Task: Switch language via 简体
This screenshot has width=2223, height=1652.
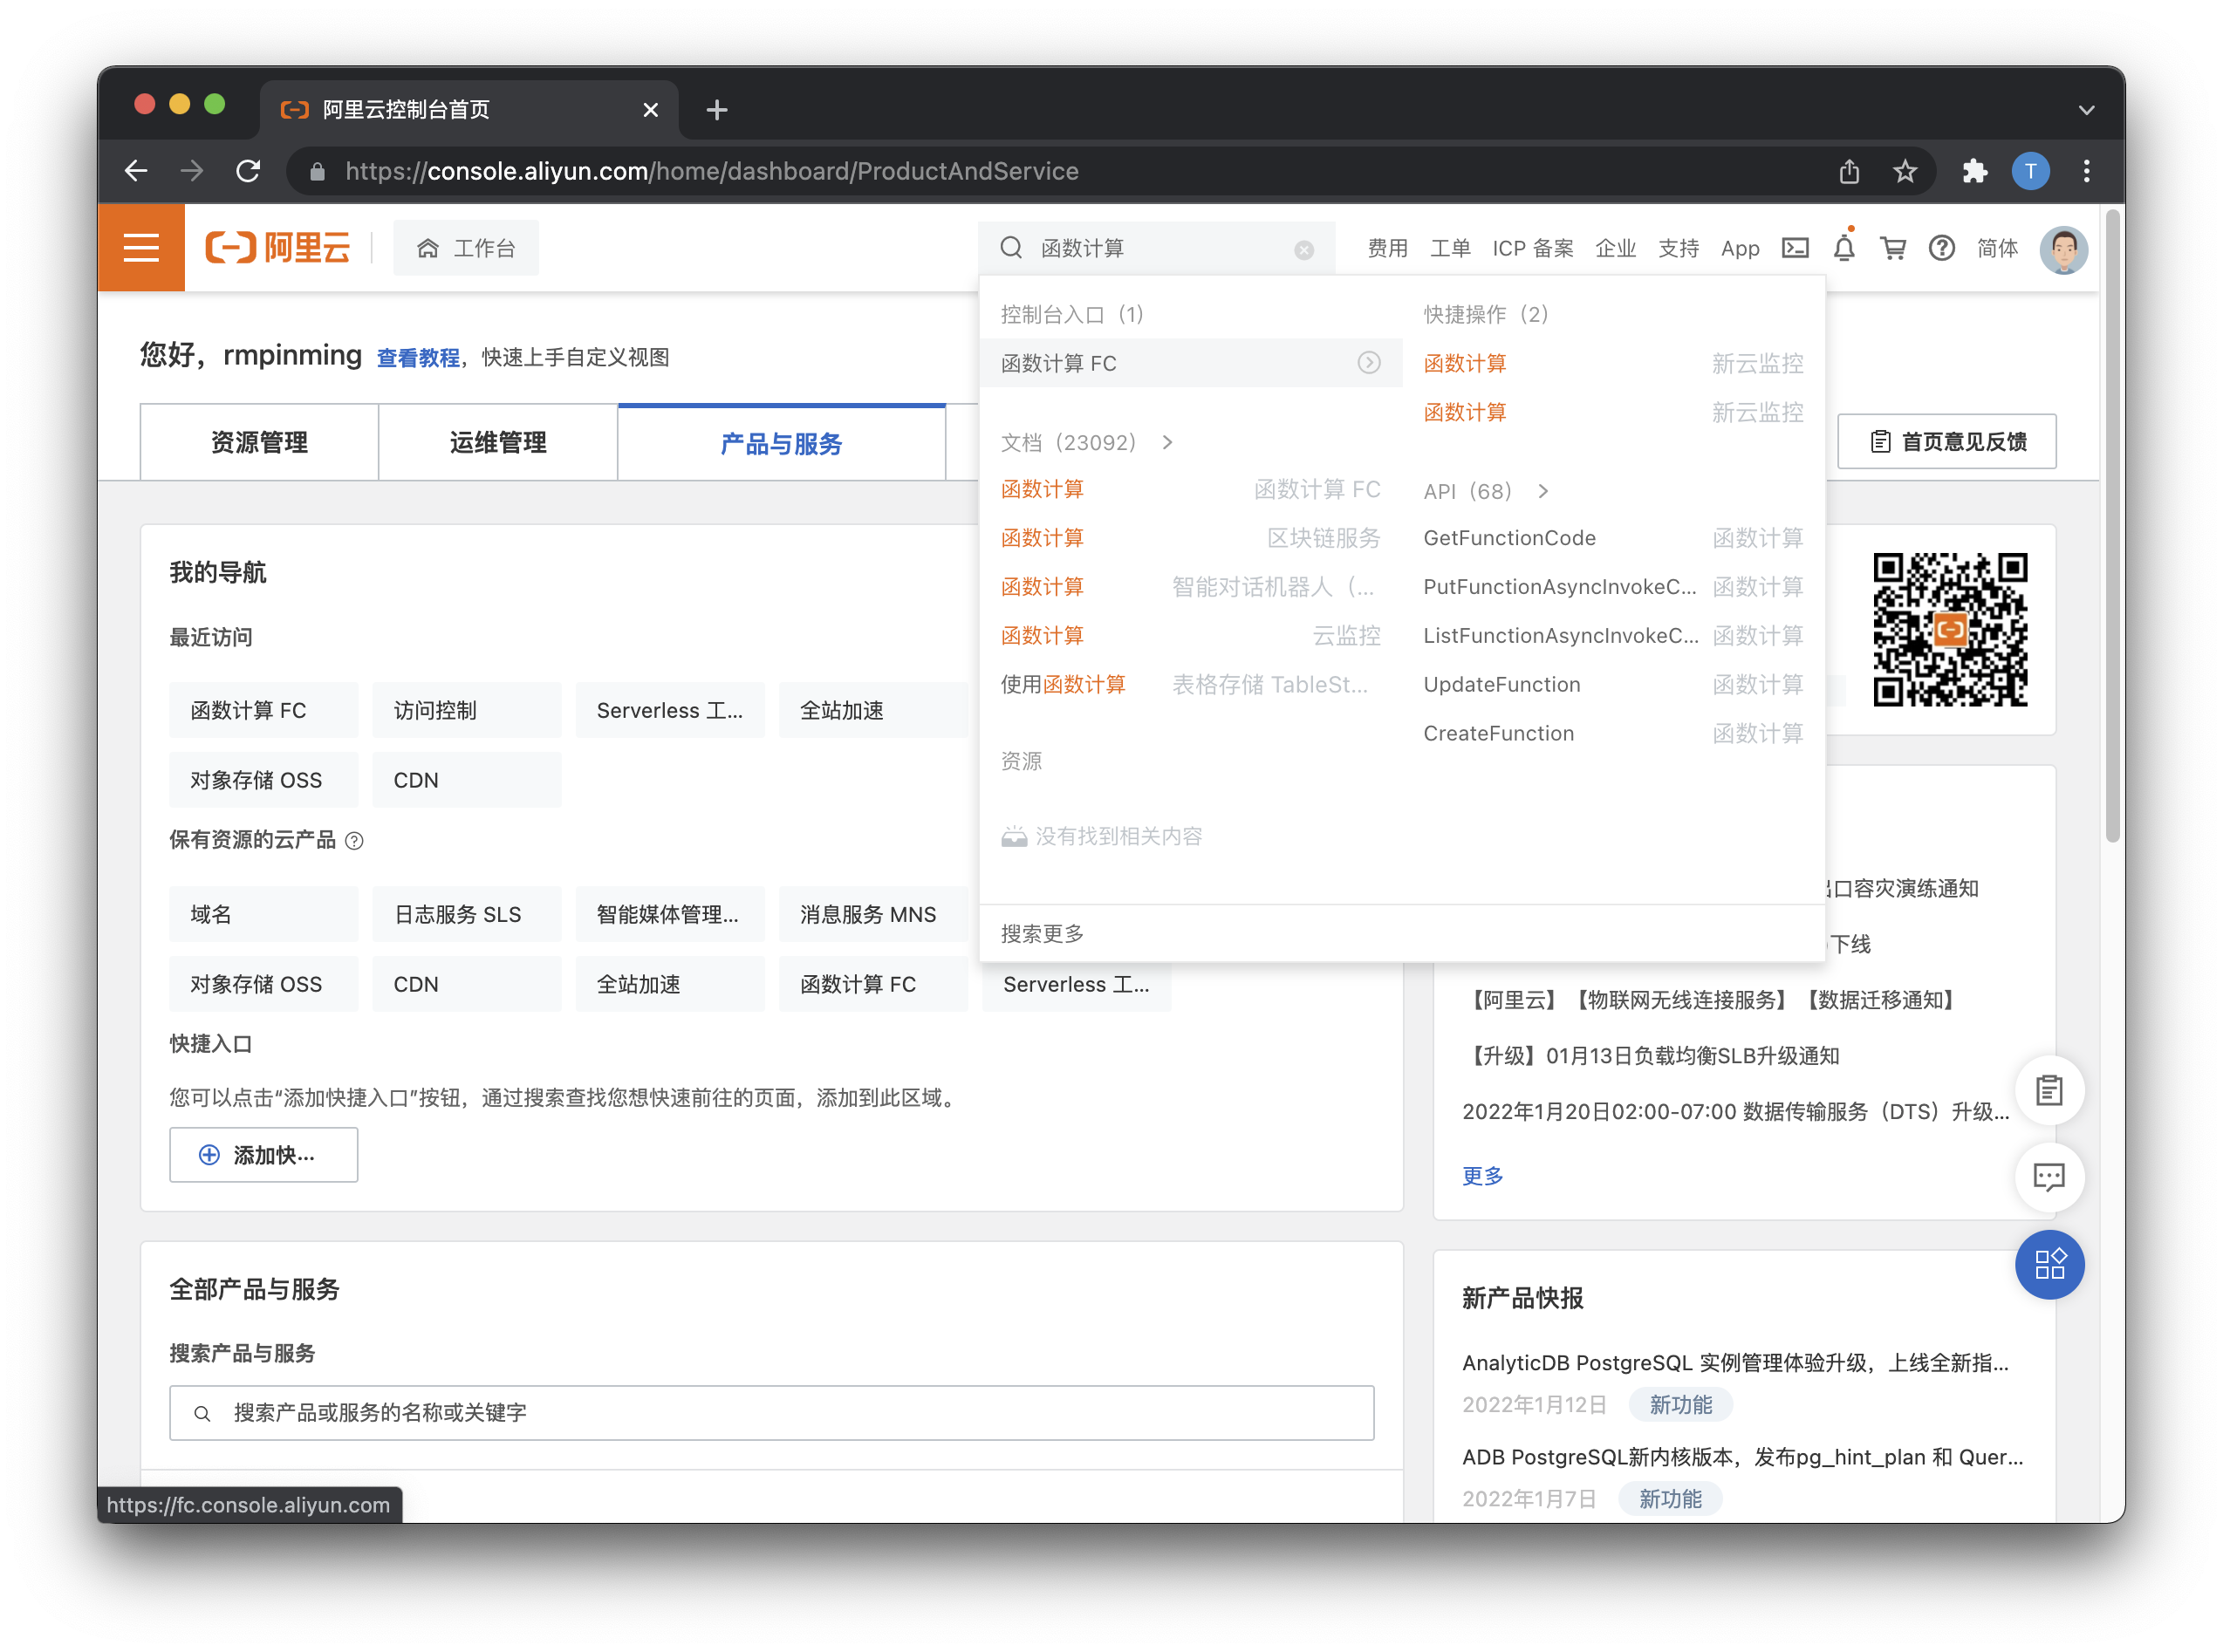Action: (x=1996, y=248)
